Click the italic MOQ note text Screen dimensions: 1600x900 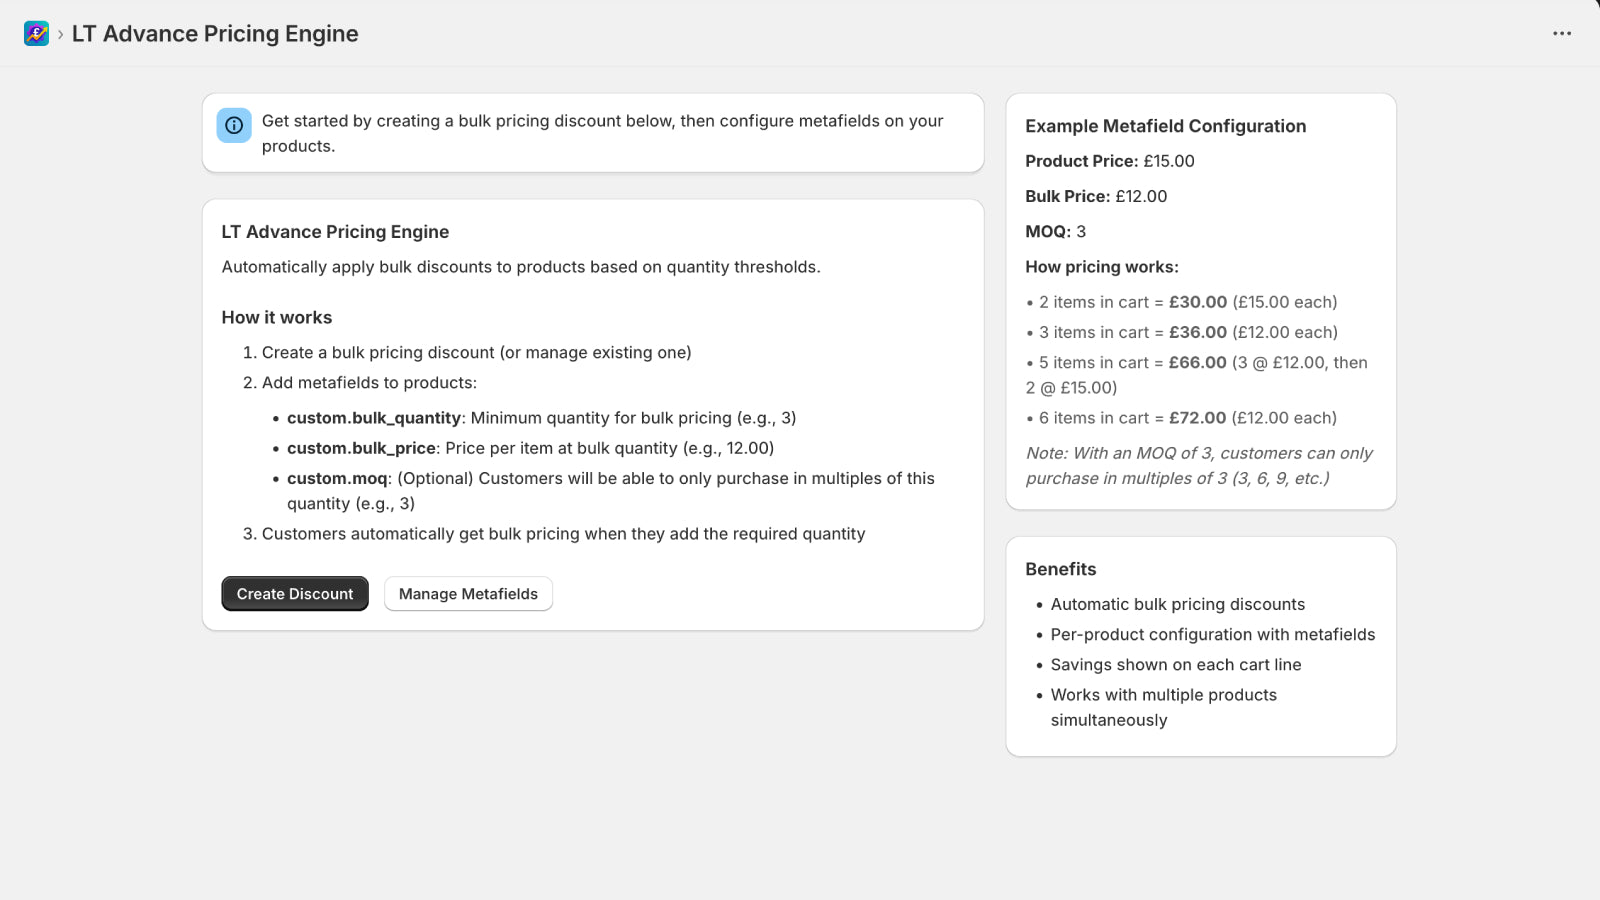coord(1199,466)
